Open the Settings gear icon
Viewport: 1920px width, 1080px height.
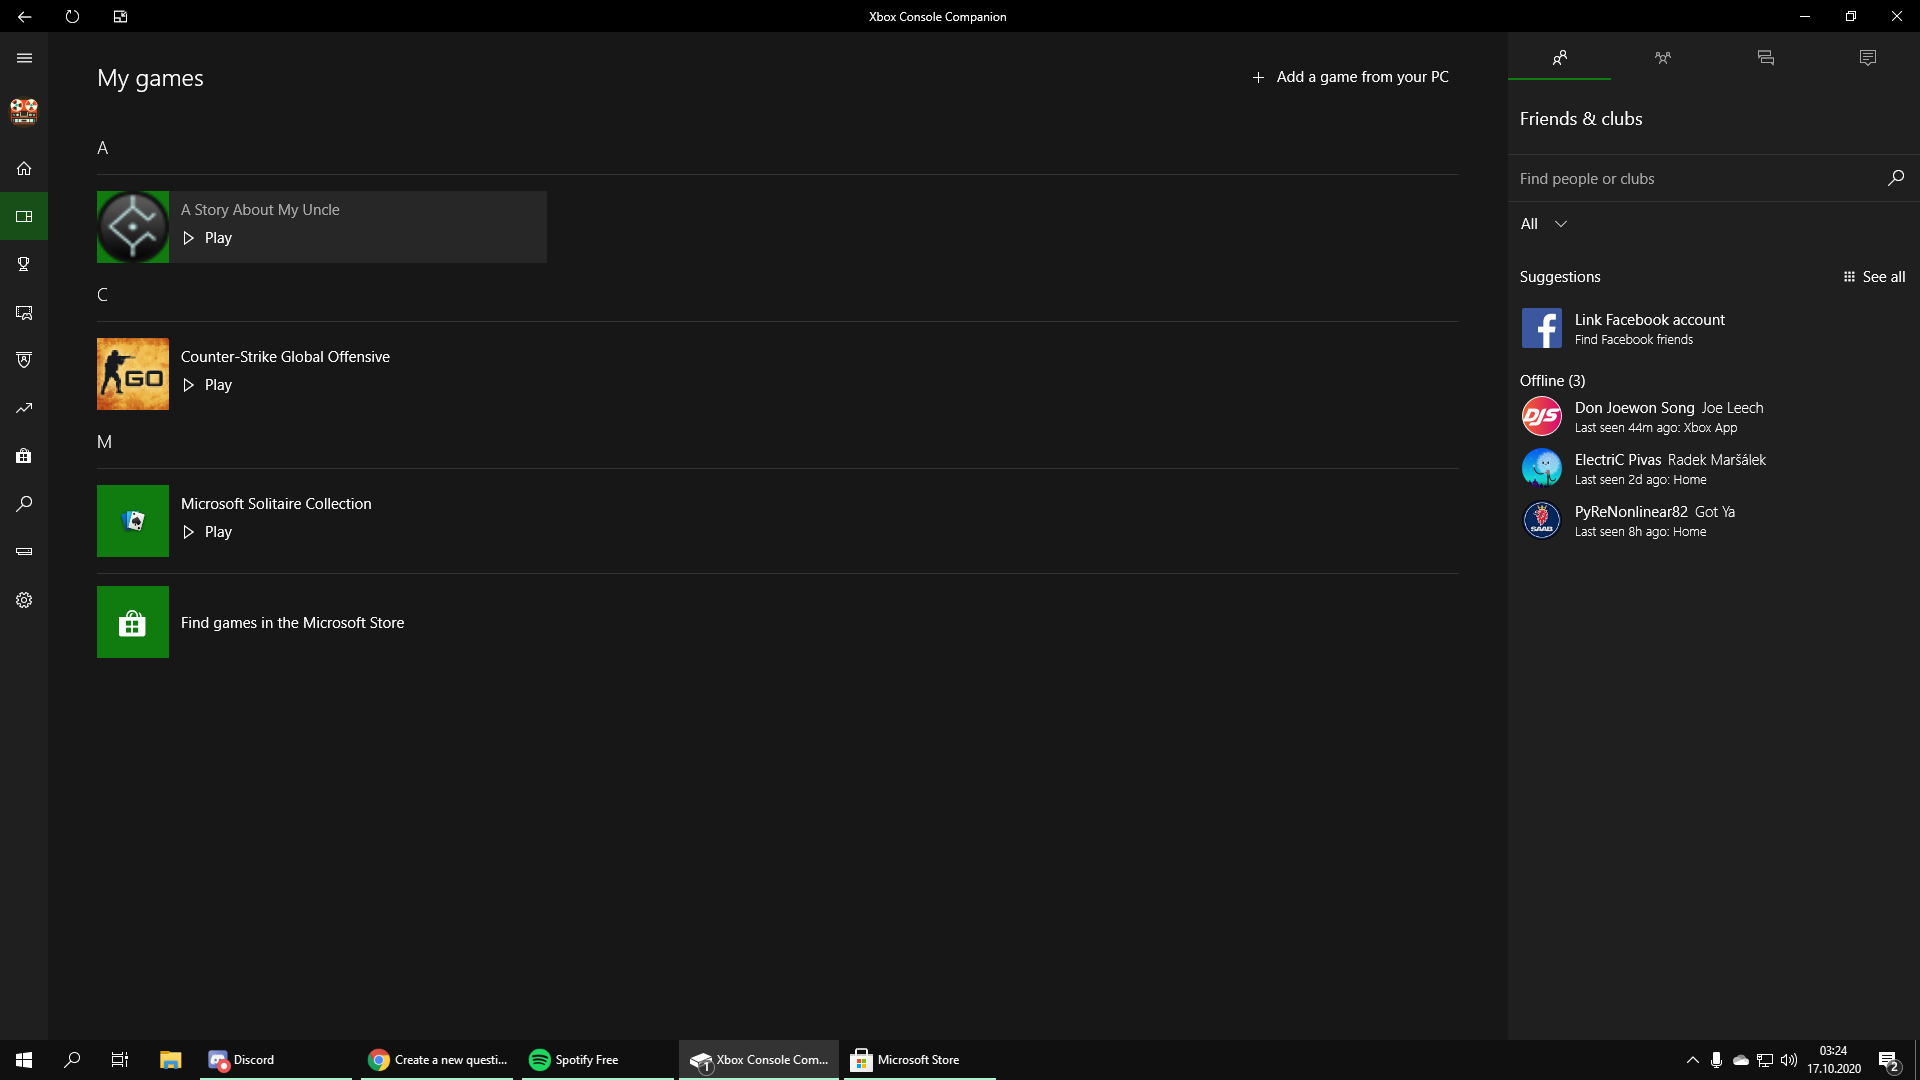pos(24,600)
